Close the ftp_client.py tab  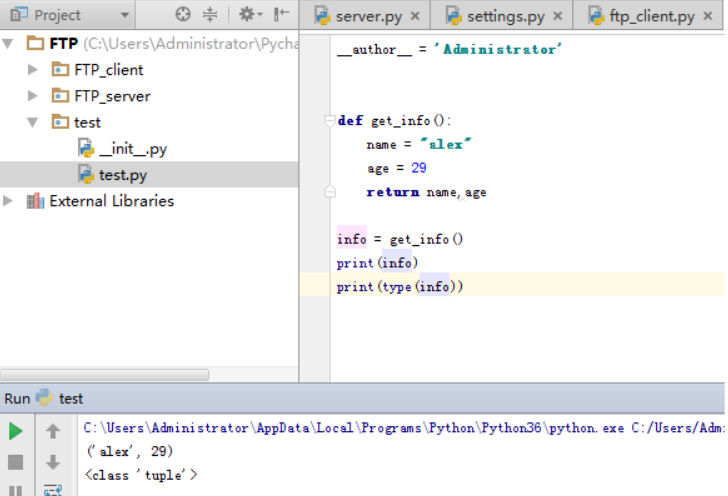708,16
